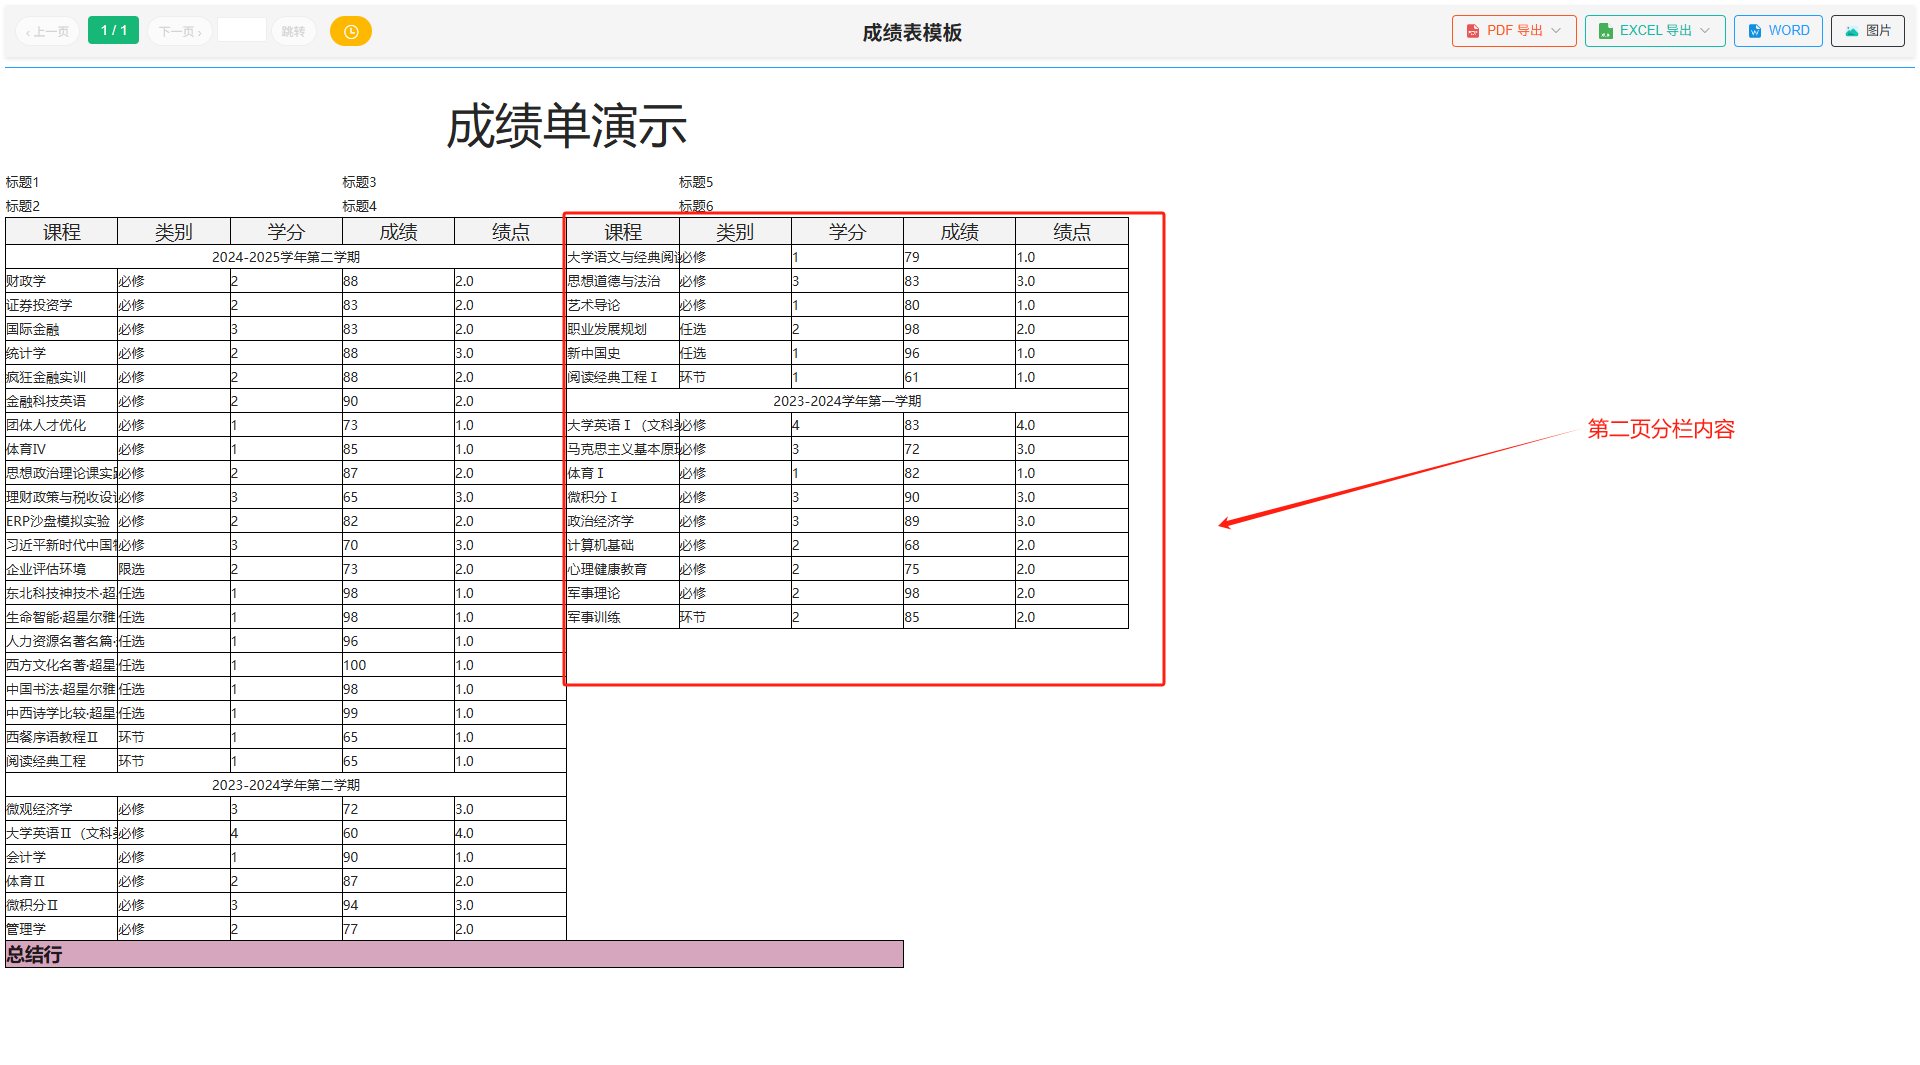The height and width of the screenshot is (1065, 1920).
Task: Click the 军事训练 course cell
Action: point(594,617)
